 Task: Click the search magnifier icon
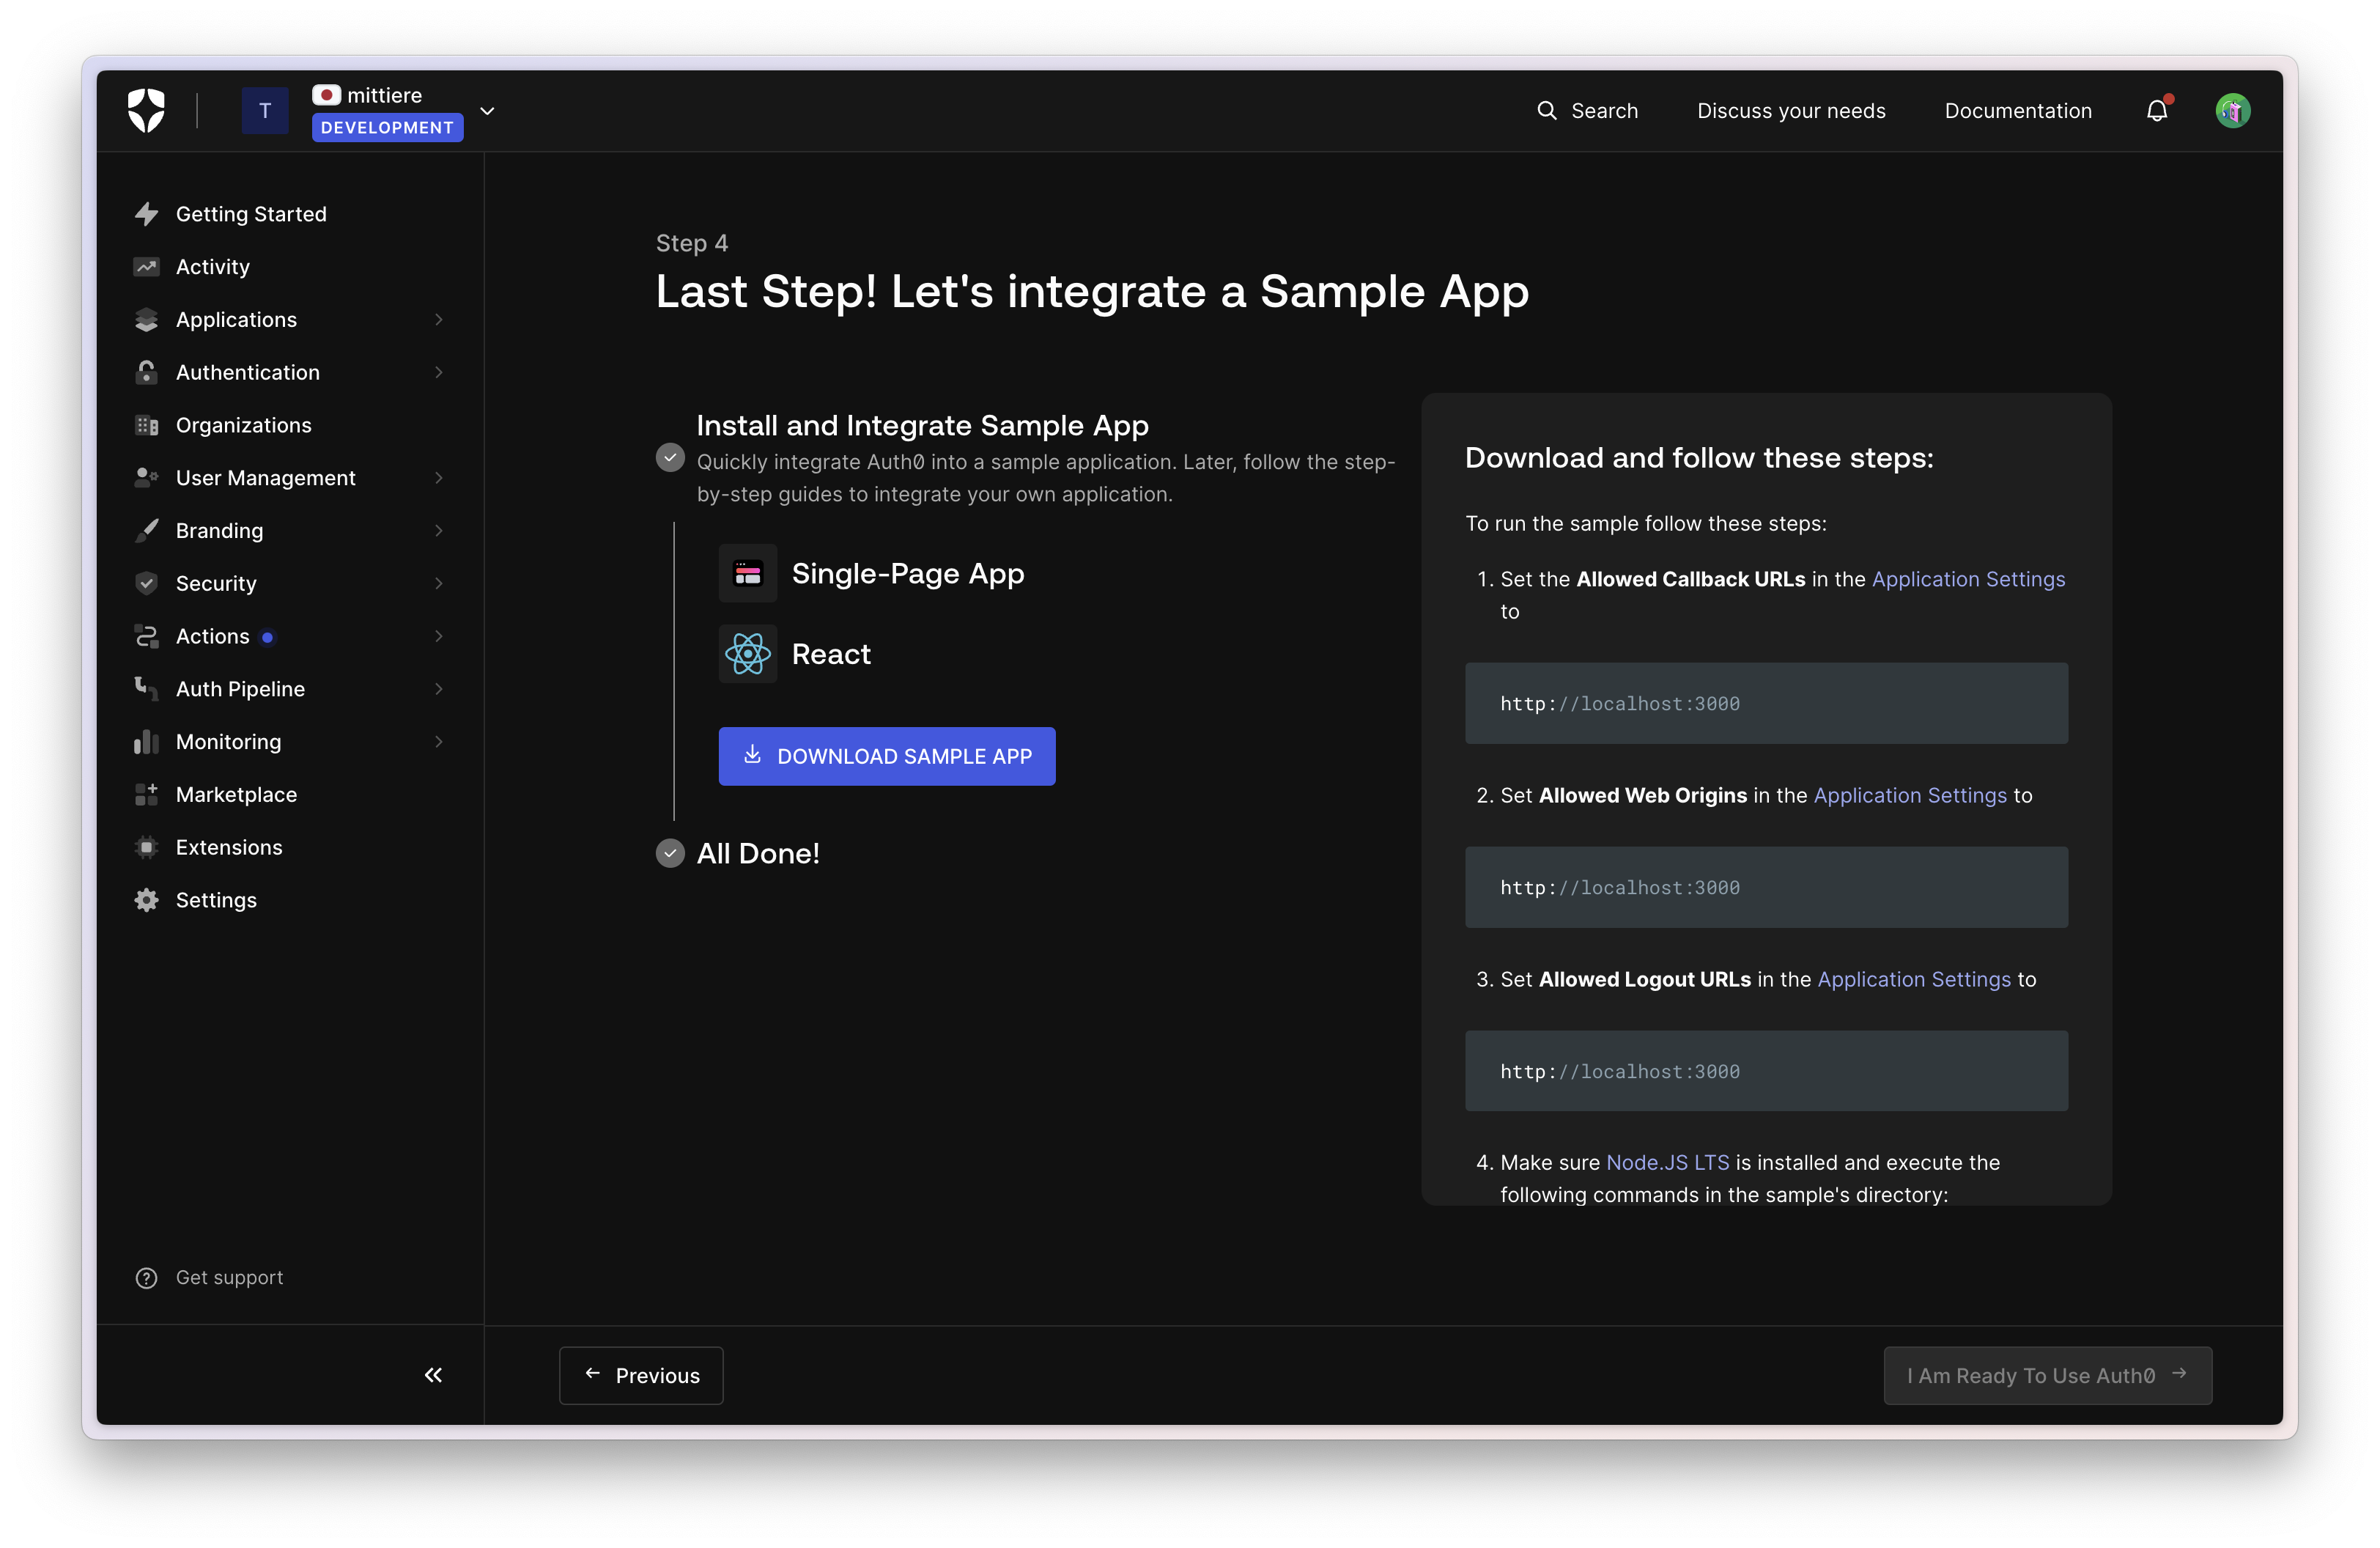[x=1546, y=111]
